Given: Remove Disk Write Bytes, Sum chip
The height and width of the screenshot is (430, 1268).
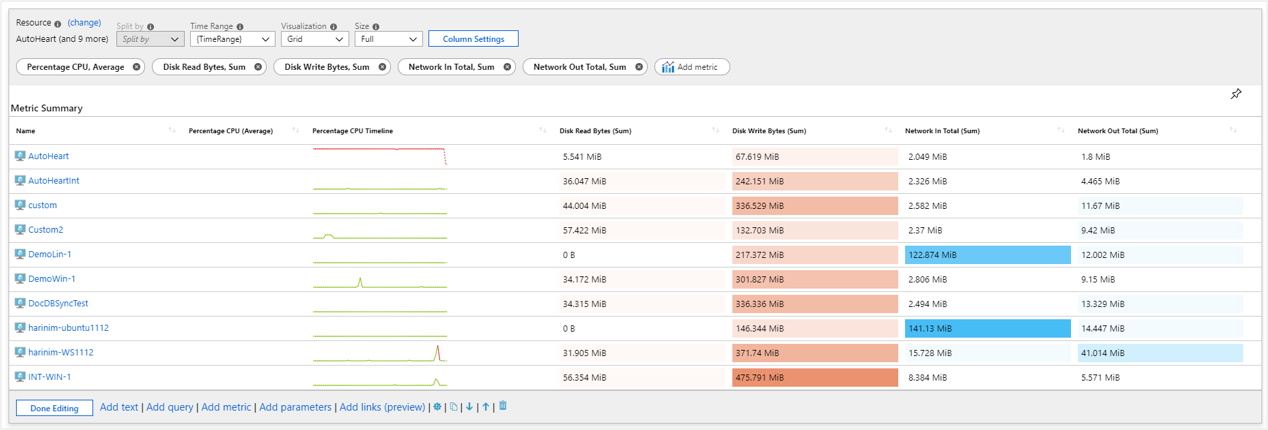Looking at the screenshot, I should point(380,67).
